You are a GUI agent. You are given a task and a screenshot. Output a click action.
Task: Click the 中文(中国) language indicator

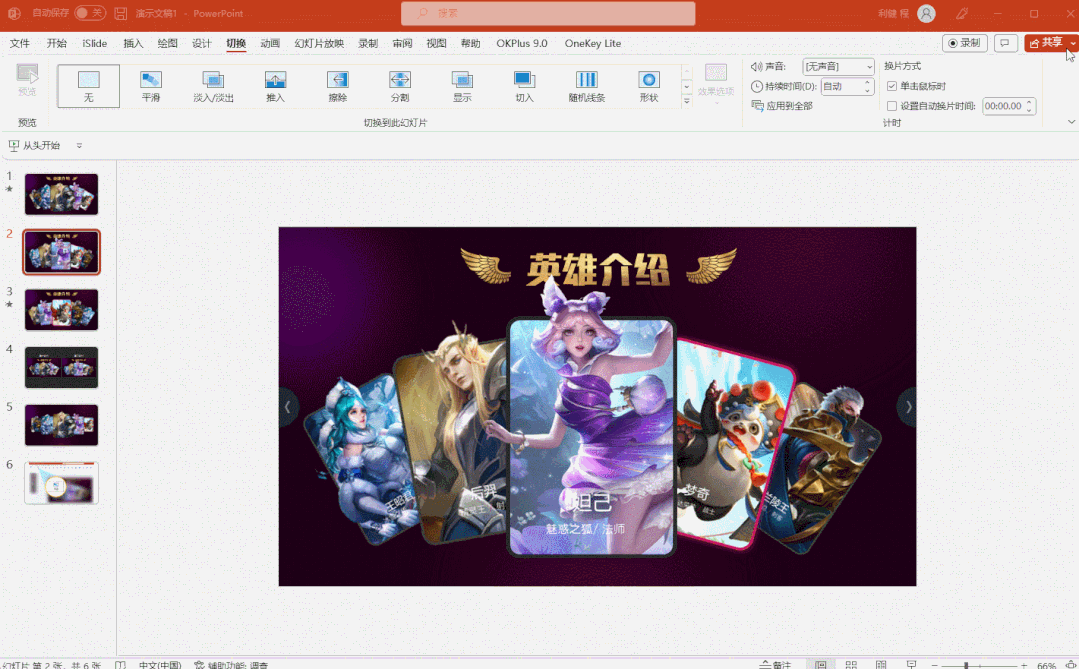pyautogui.click(x=160, y=665)
